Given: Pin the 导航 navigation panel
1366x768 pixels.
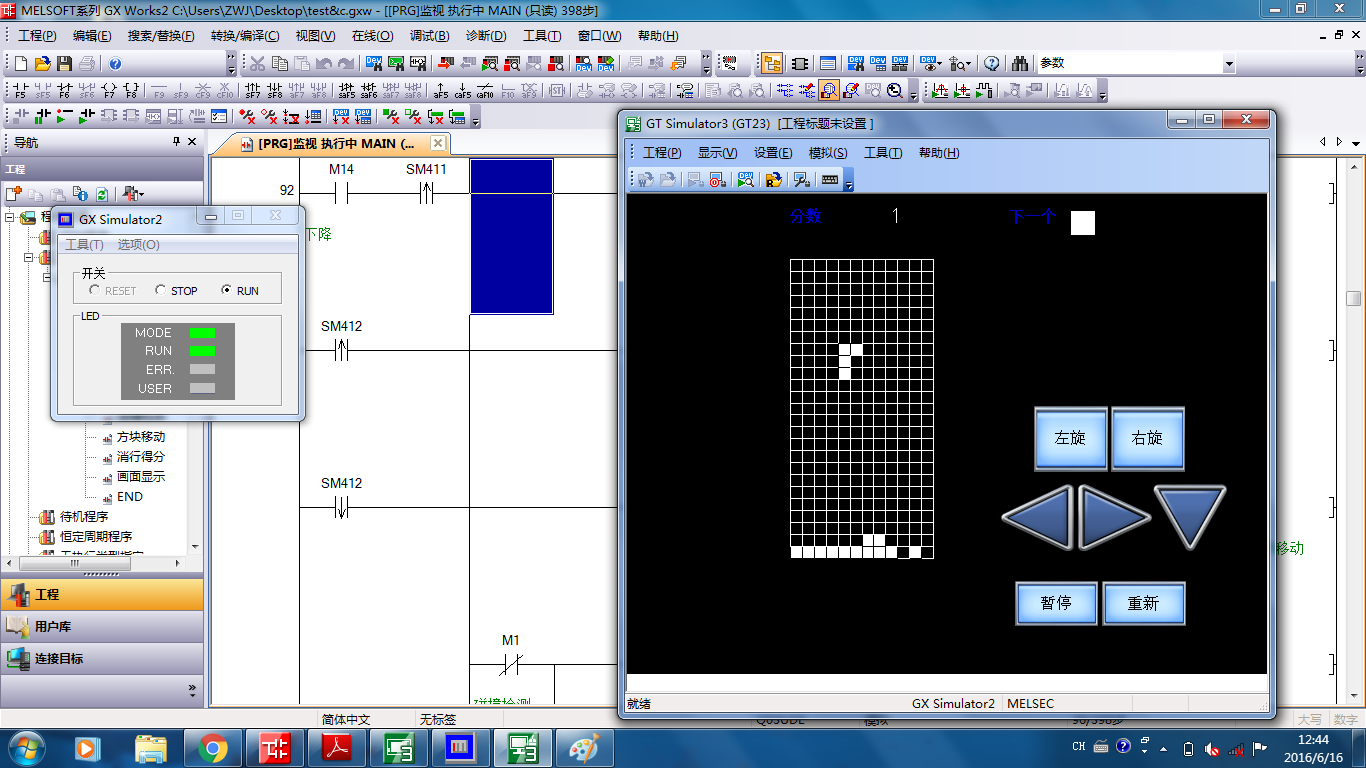Looking at the screenshot, I should point(177,142).
